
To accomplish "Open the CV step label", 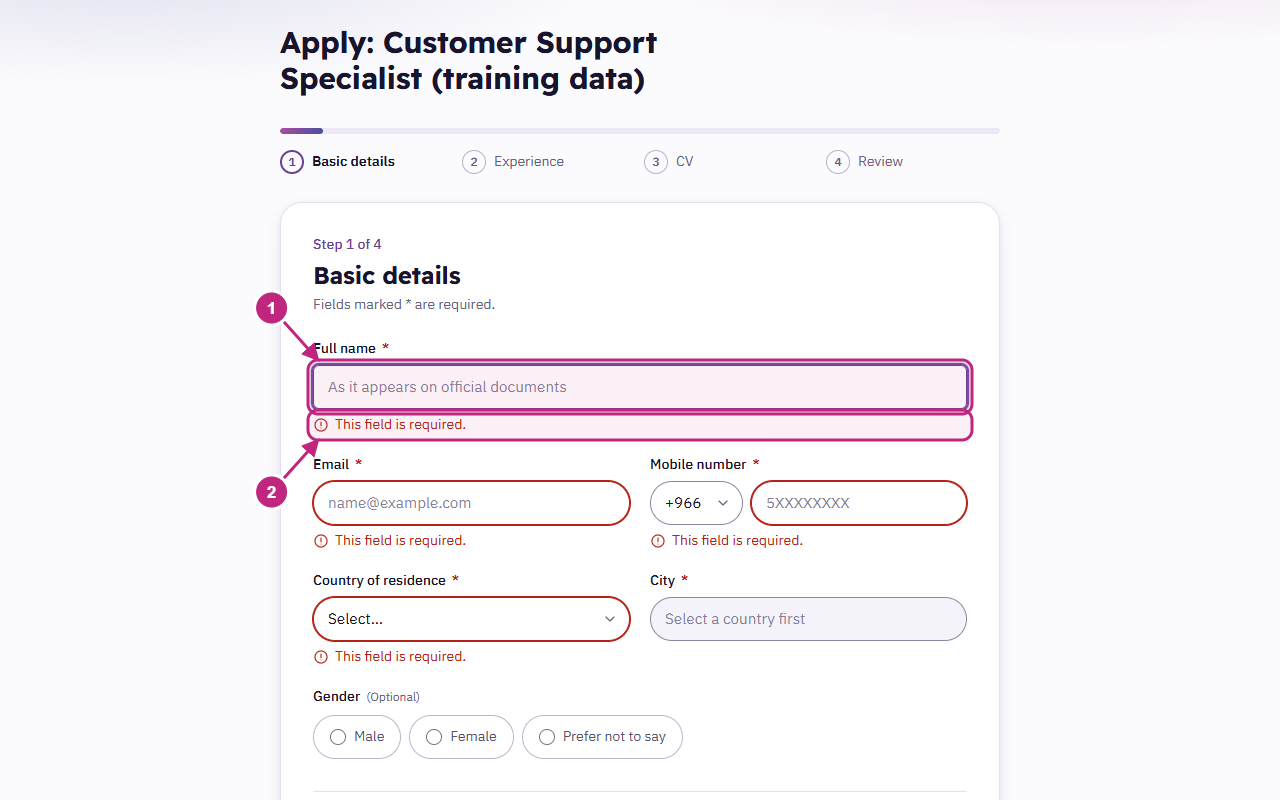I will [685, 162].
